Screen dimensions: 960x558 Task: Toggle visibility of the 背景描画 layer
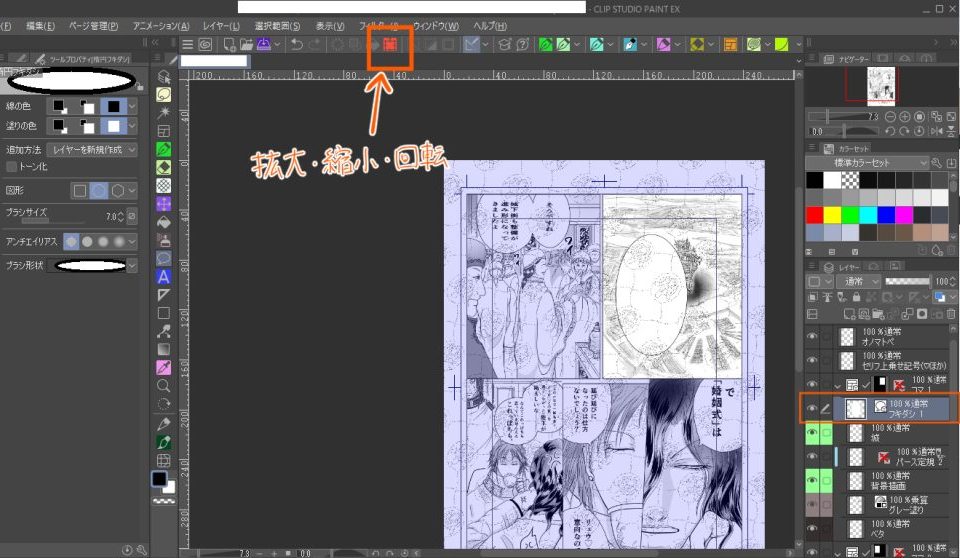[812, 481]
